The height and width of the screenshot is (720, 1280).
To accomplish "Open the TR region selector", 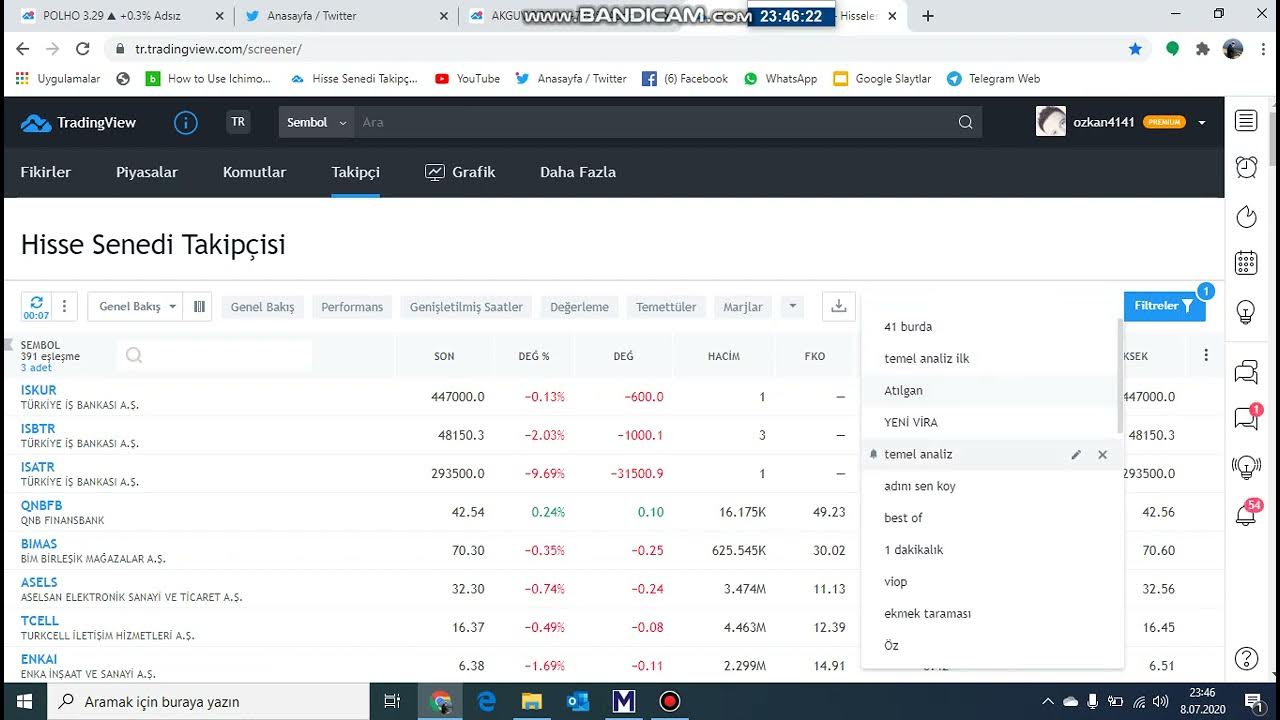I will [238, 122].
